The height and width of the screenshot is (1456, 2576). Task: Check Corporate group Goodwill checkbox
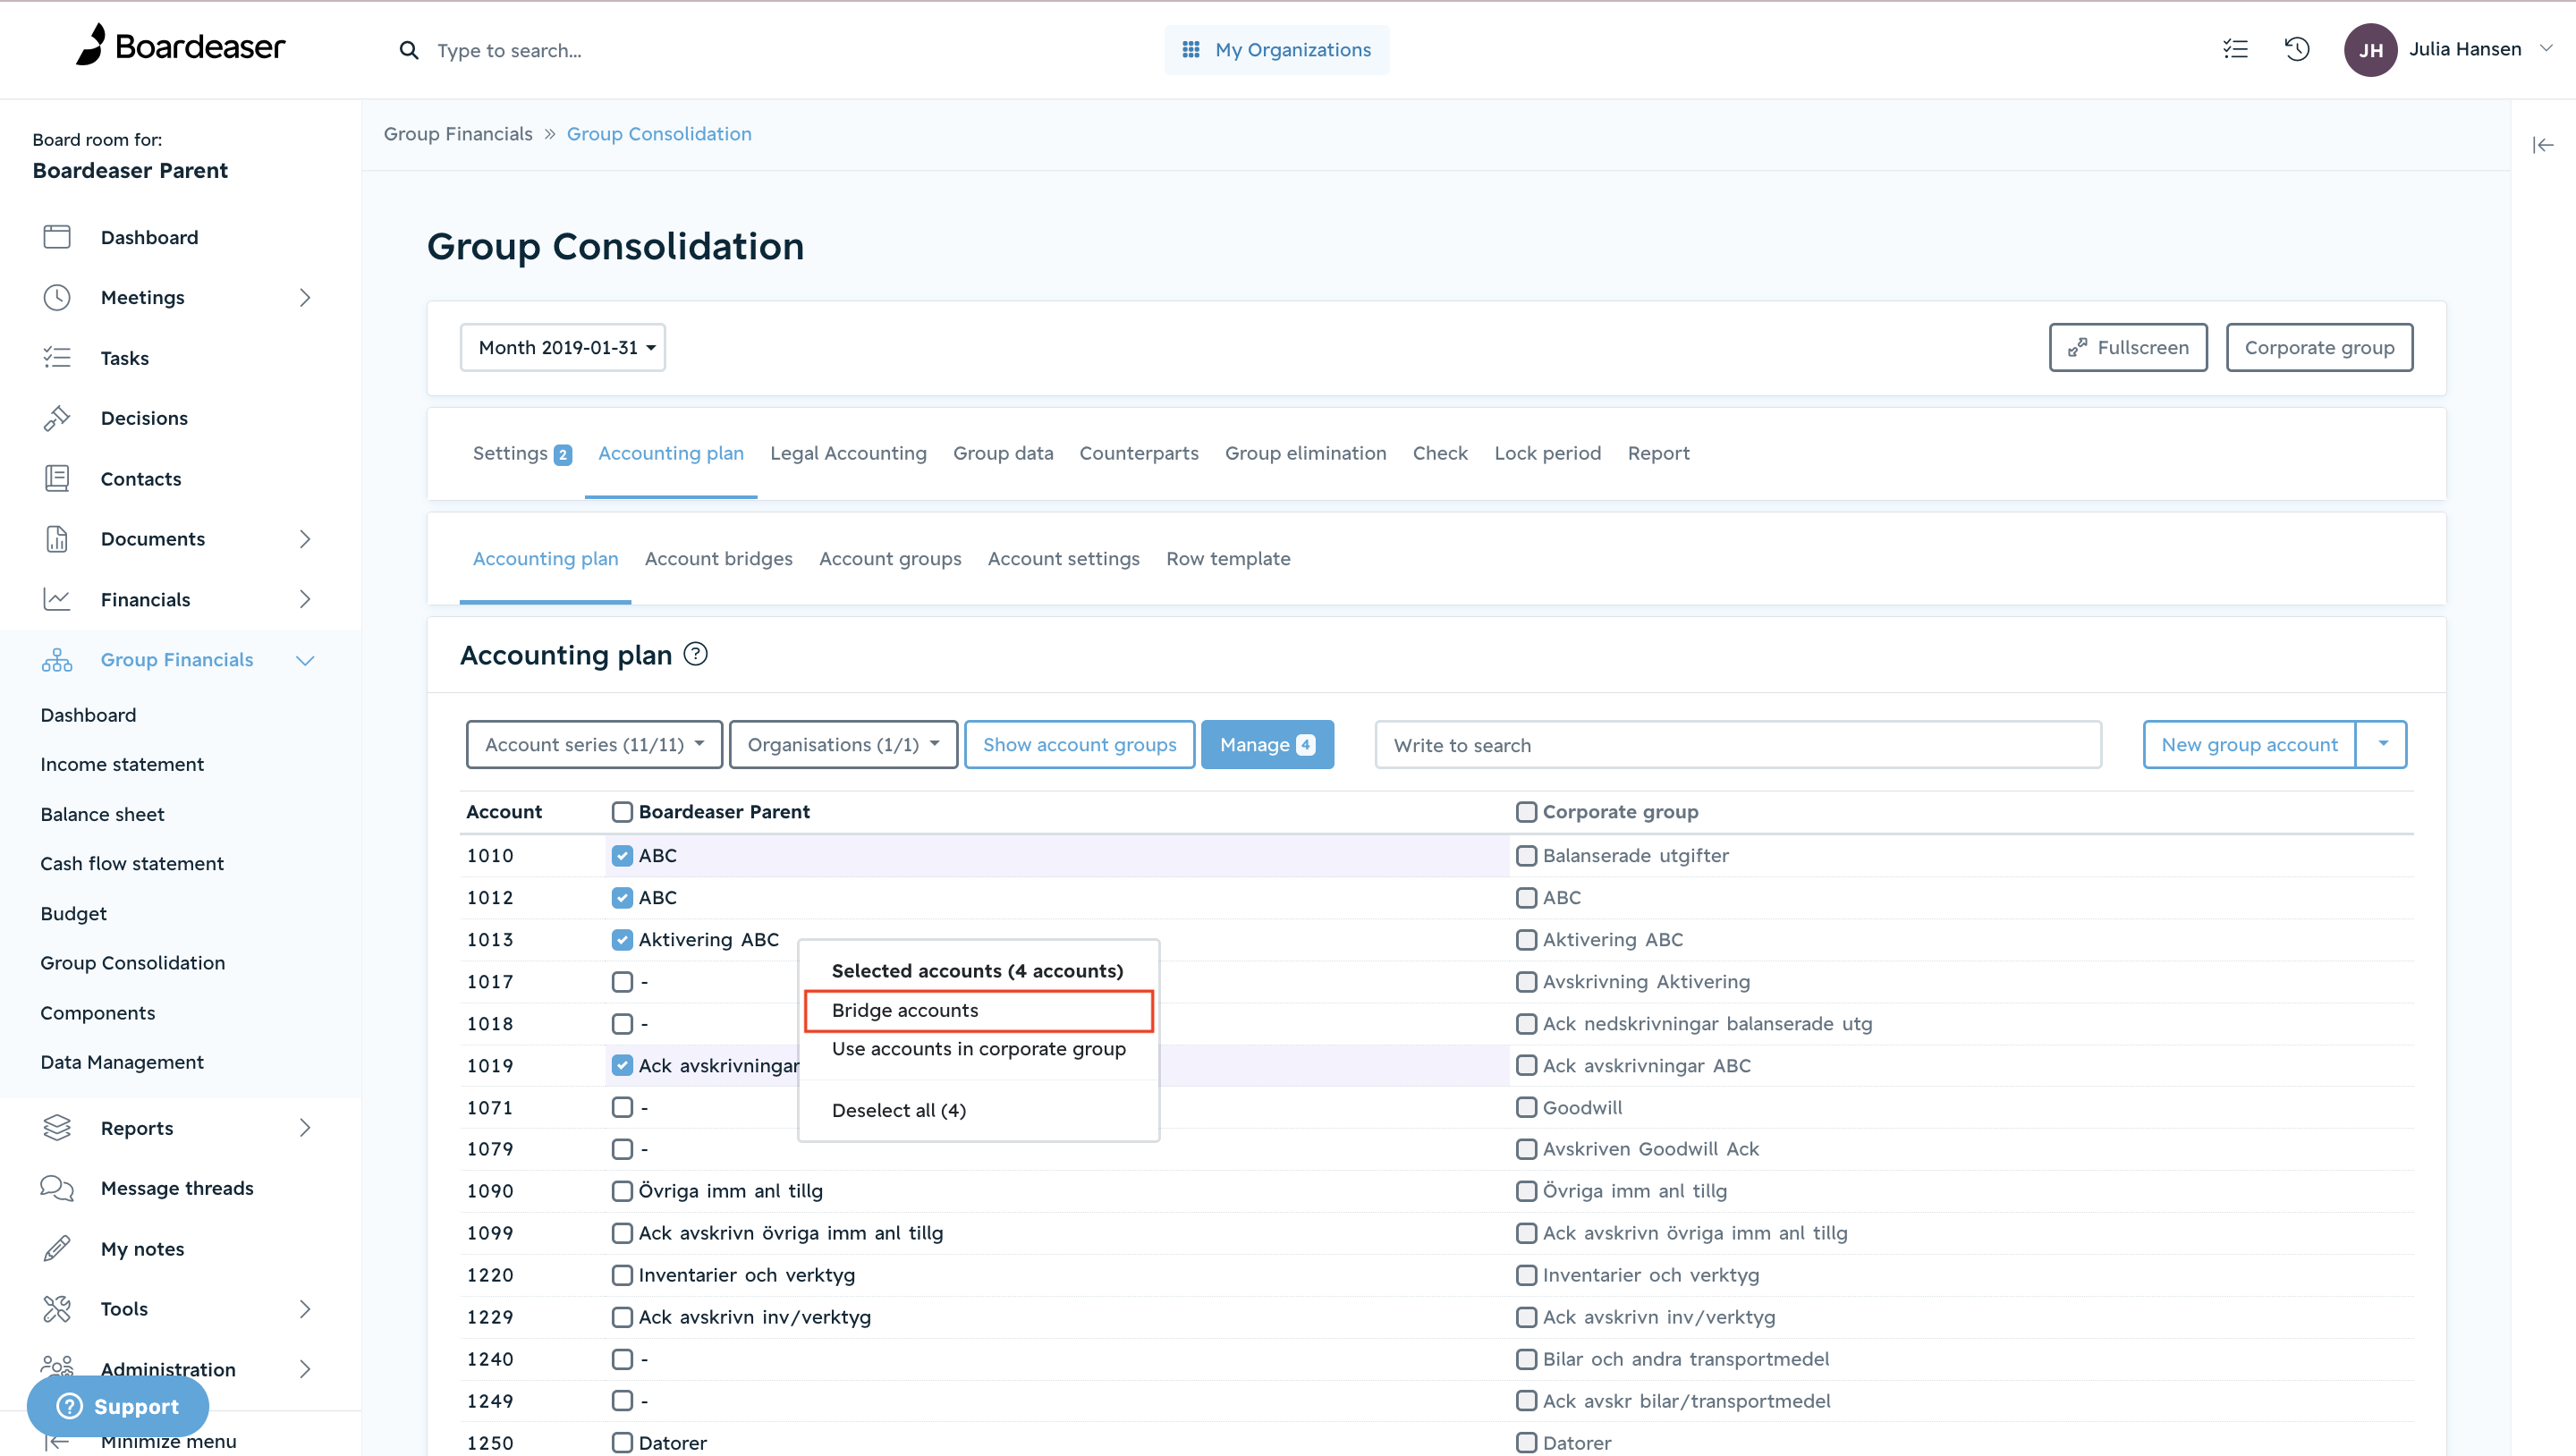(x=1526, y=1107)
